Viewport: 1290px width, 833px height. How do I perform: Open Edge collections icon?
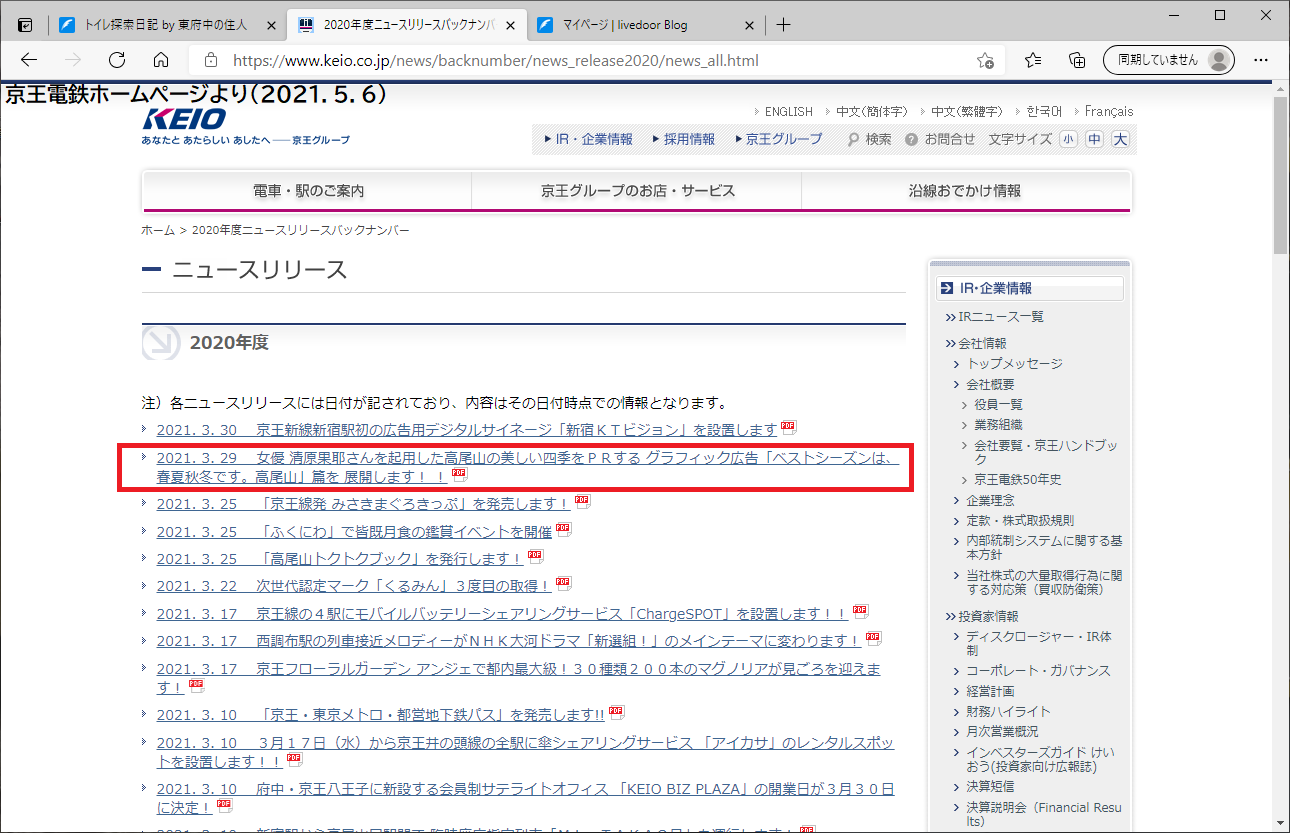point(1077,60)
